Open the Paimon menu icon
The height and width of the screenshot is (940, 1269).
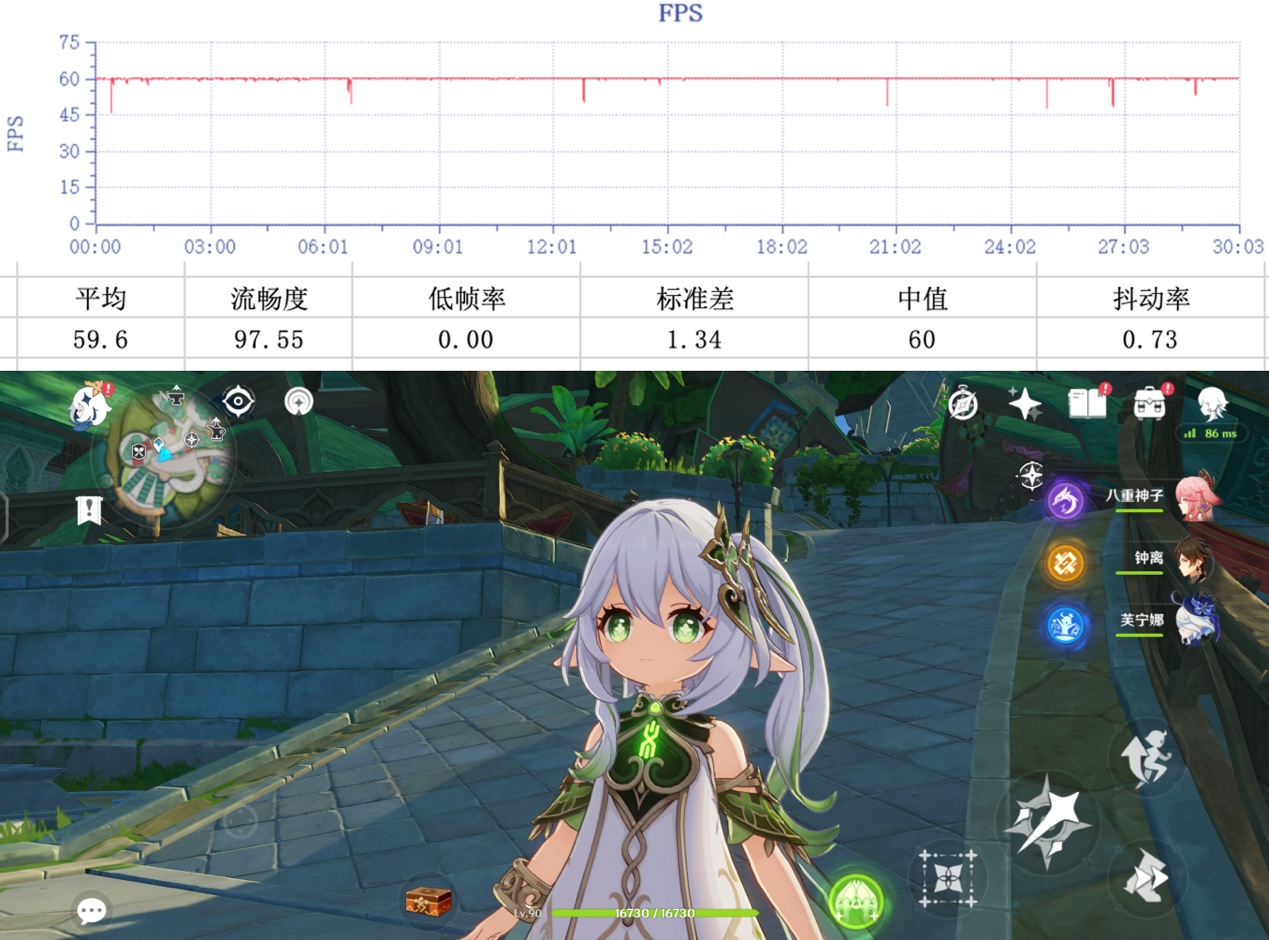[x=90, y=406]
